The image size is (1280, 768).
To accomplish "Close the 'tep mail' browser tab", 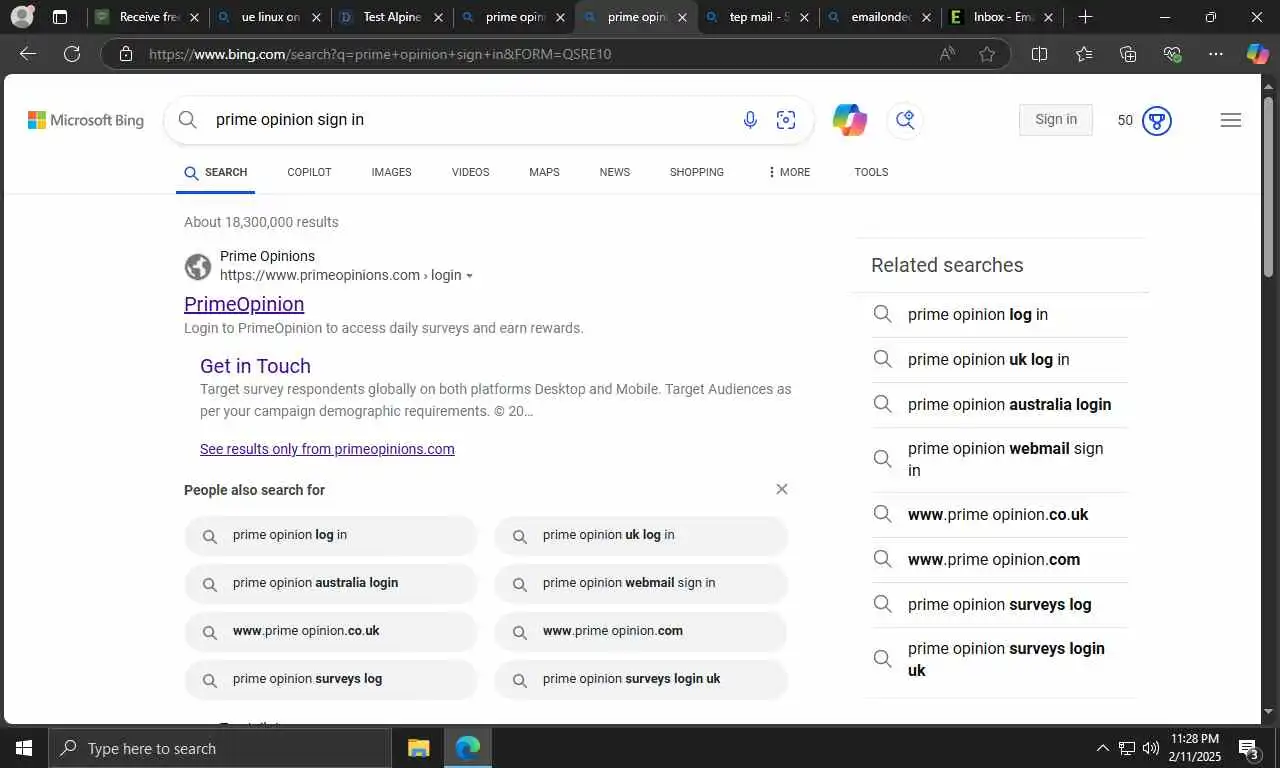I will (x=804, y=17).
